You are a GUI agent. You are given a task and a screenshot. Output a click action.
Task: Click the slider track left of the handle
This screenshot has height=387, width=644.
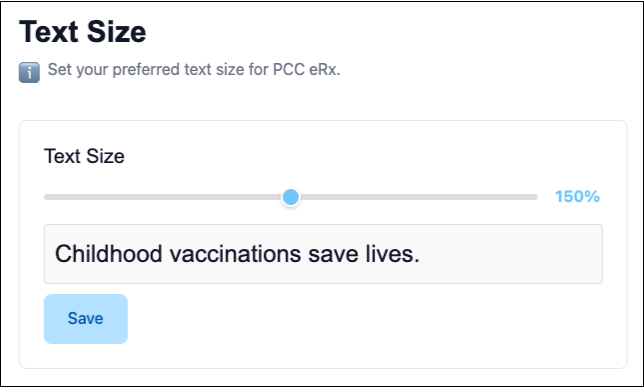click(163, 197)
